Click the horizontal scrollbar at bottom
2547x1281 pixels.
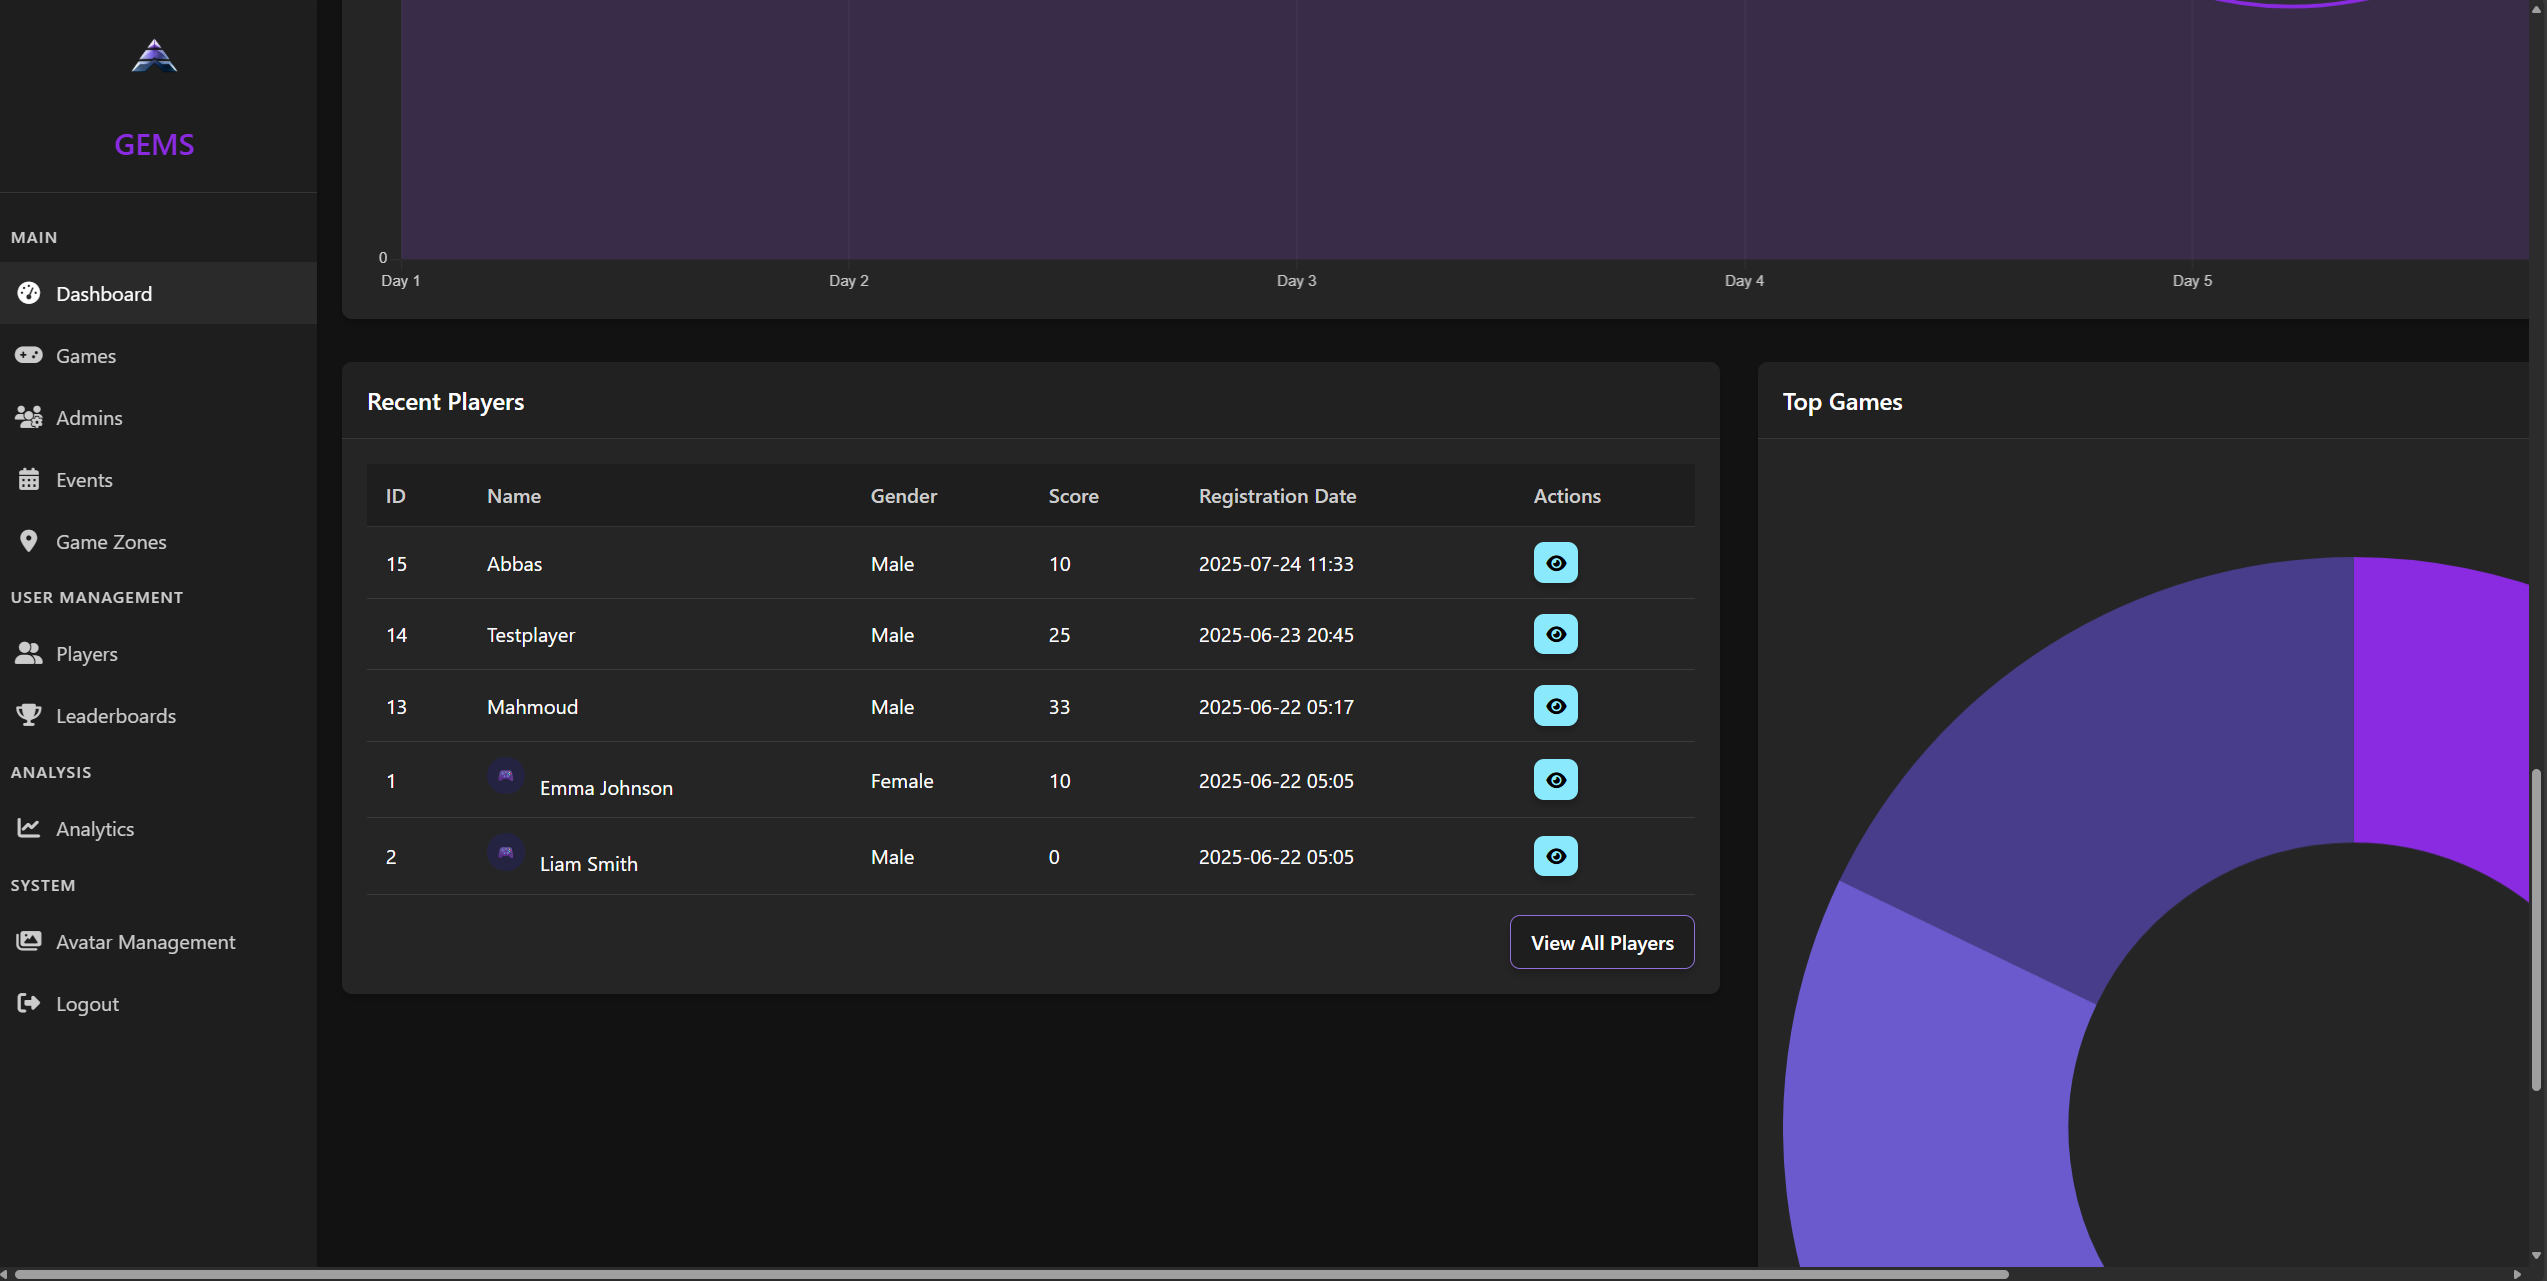click(x=1010, y=1274)
